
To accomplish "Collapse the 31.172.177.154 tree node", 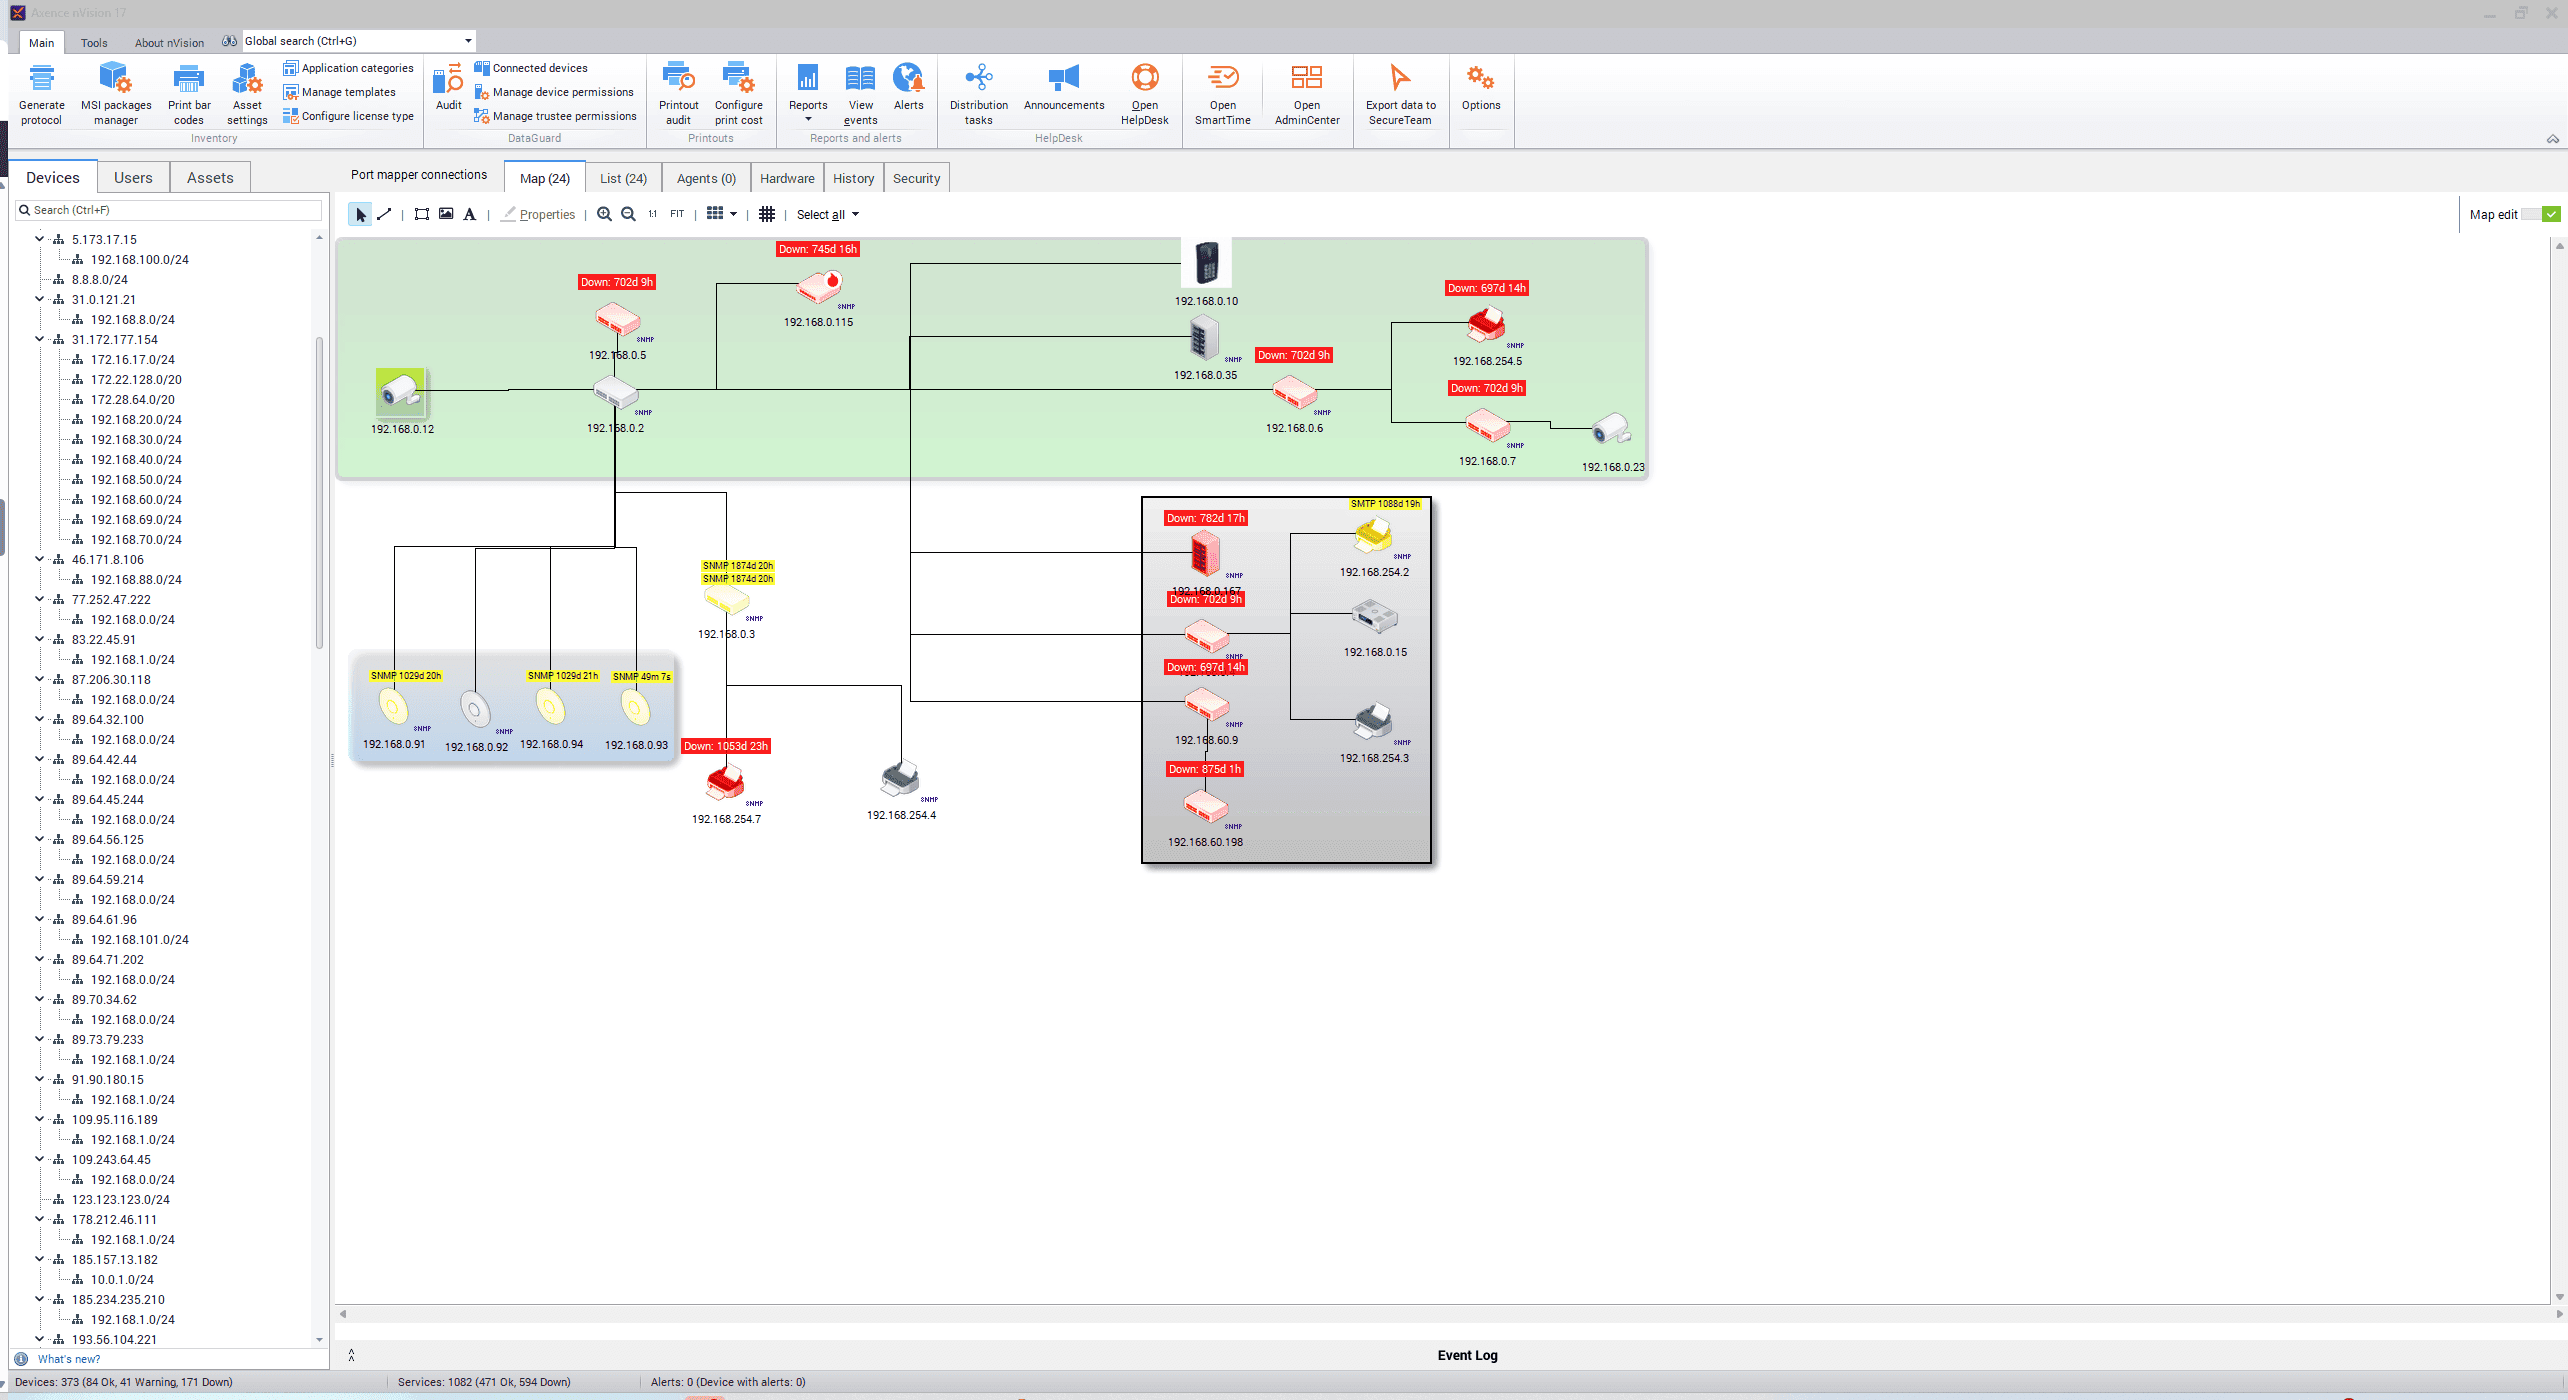I will 40,339.
